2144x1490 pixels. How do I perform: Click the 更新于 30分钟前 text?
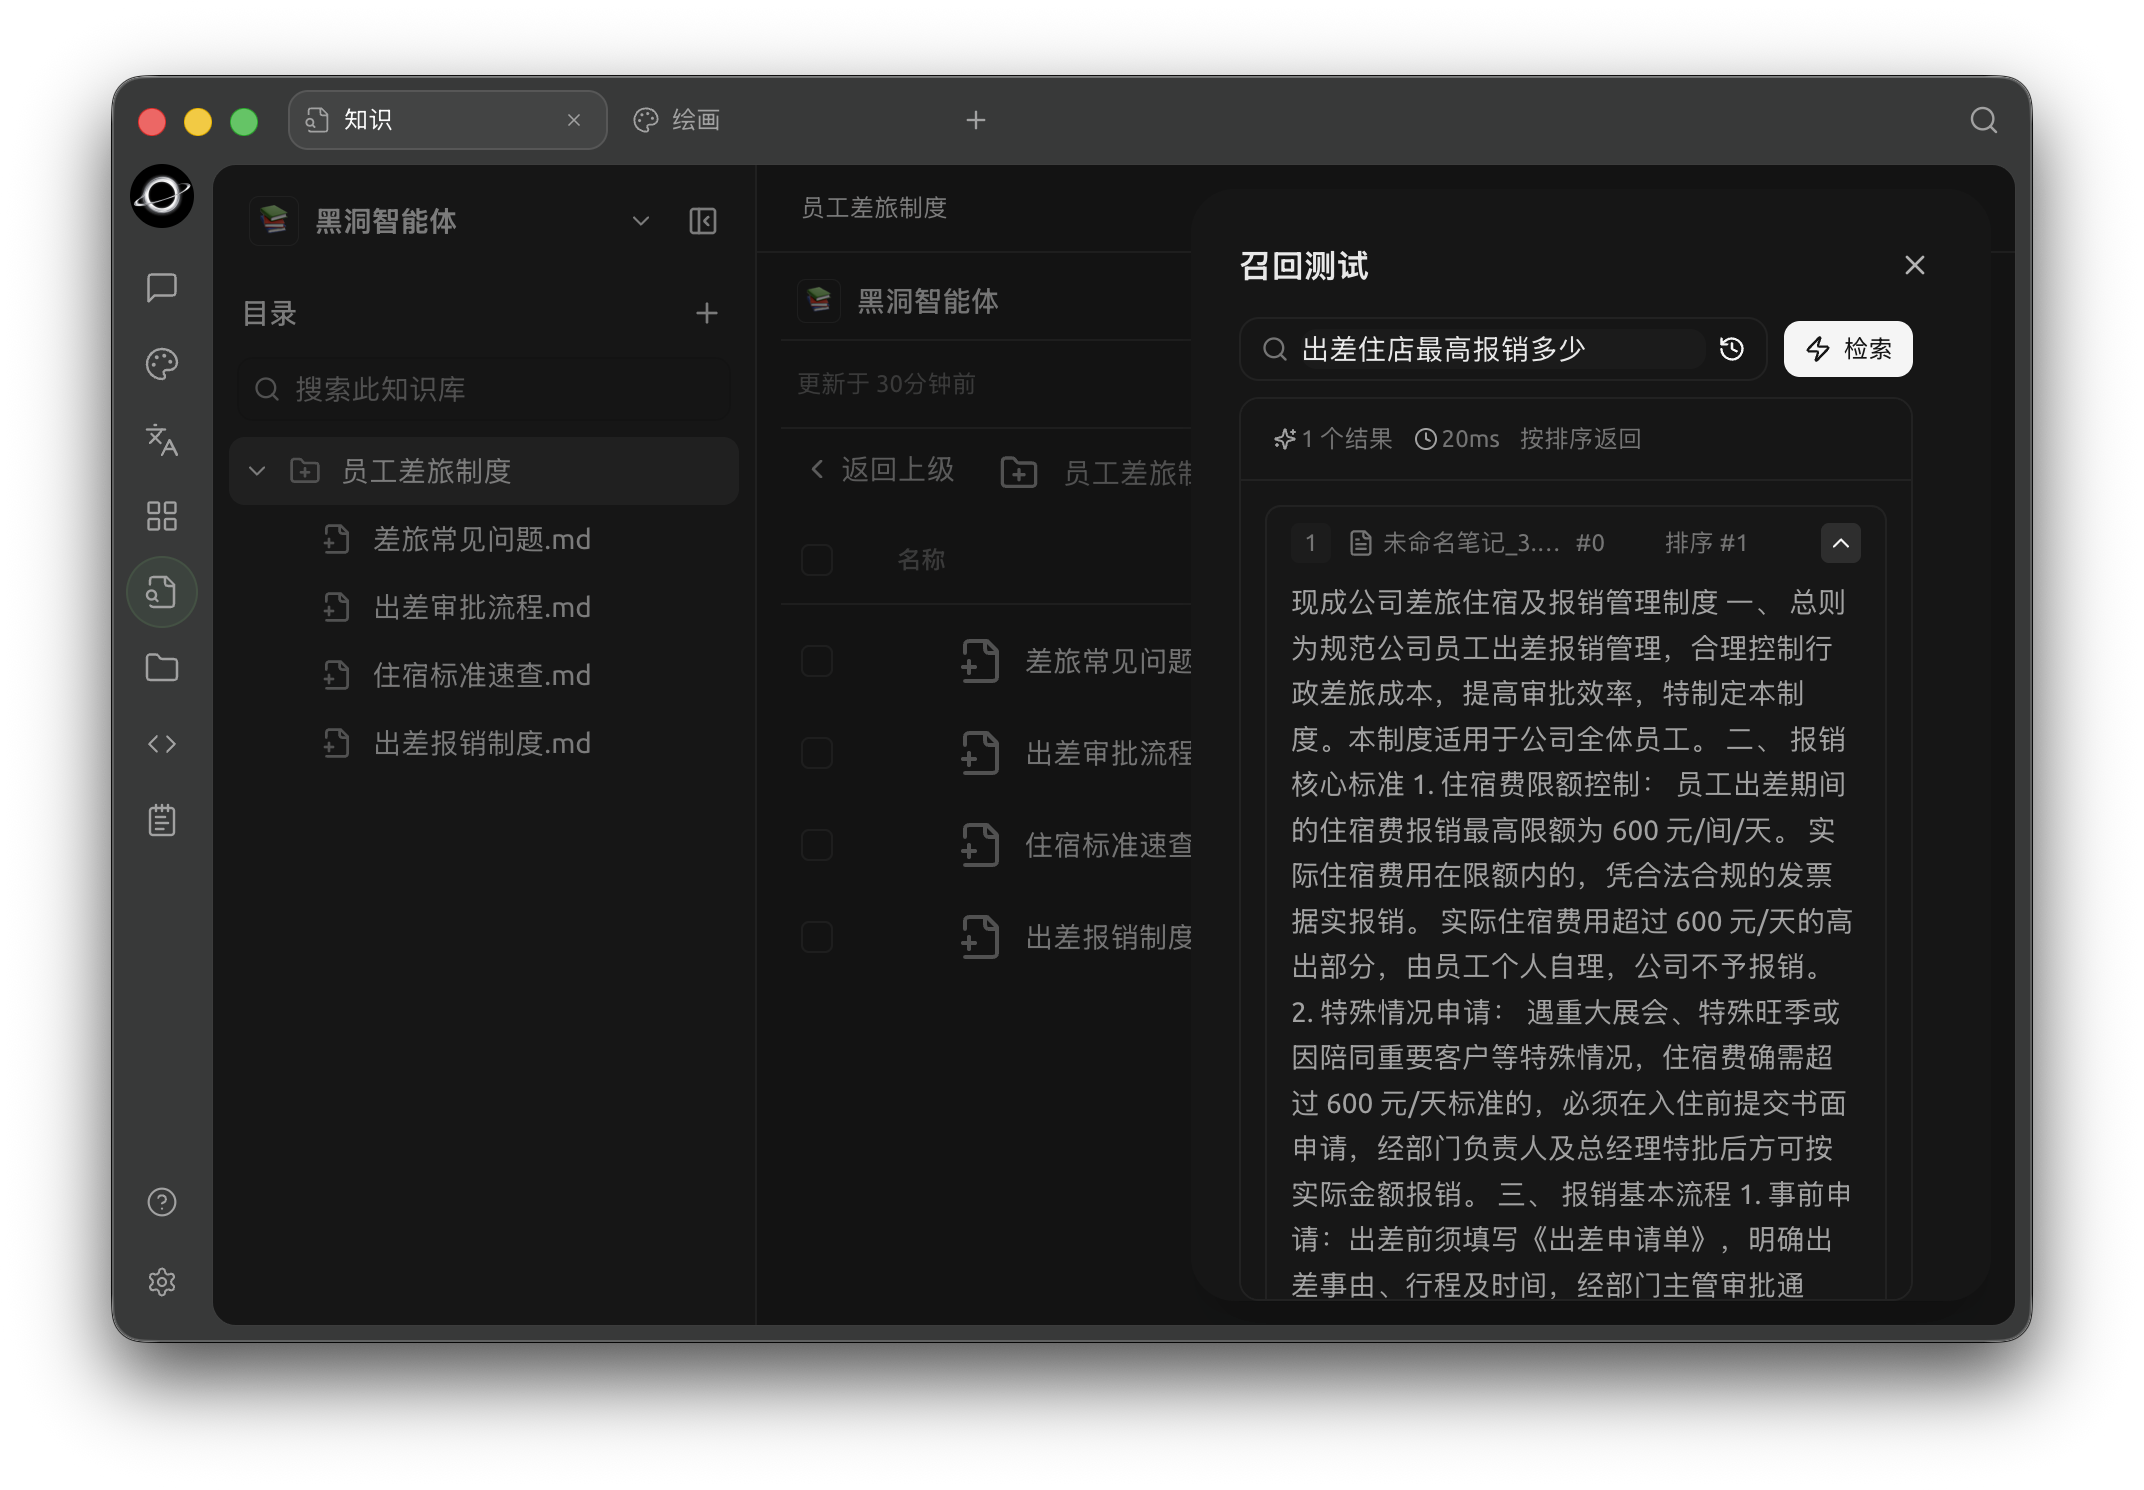[x=886, y=384]
